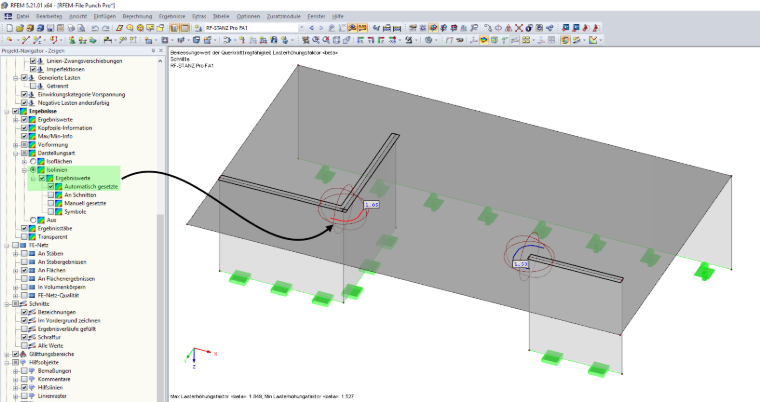
Task: Click the previous-case left arrow icon
Action: click(x=312, y=28)
